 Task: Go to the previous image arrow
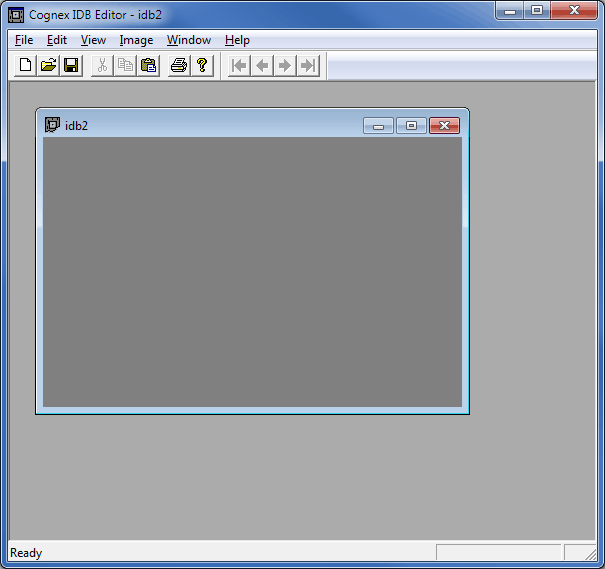click(x=262, y=66)
